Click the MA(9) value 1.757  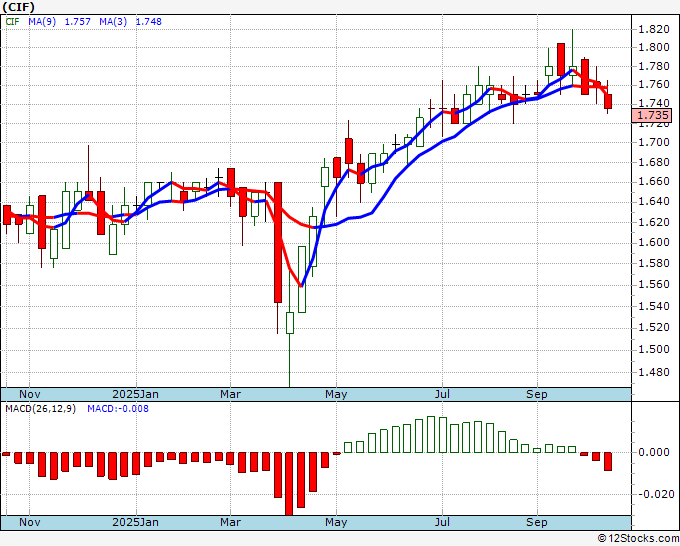(78, 21)
